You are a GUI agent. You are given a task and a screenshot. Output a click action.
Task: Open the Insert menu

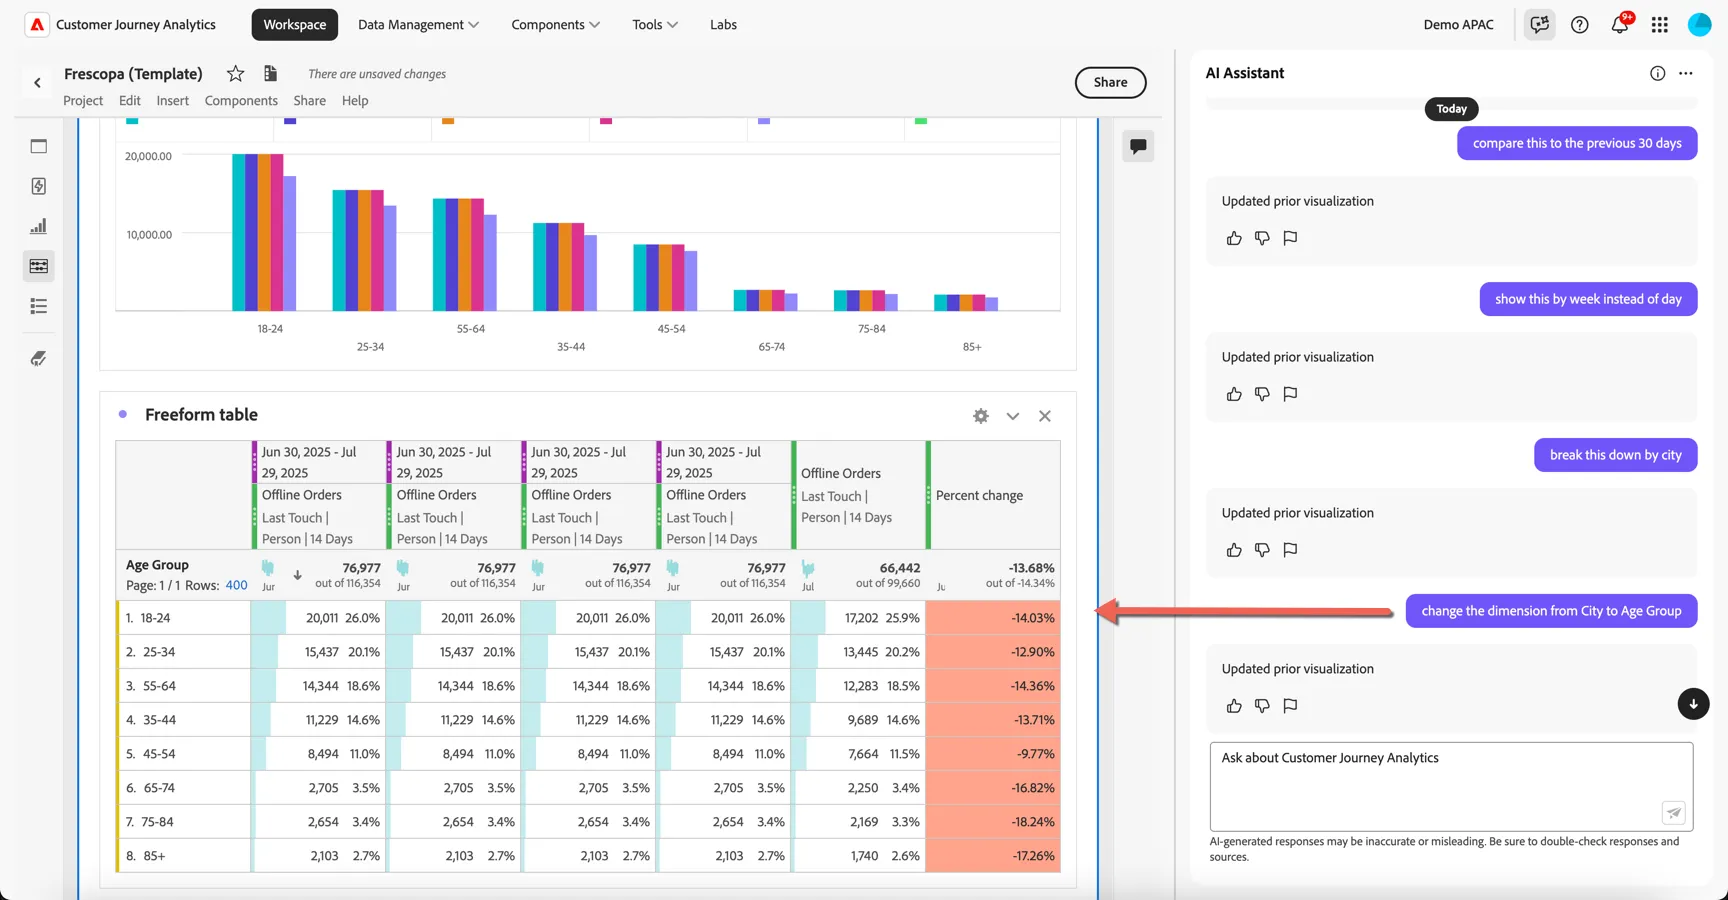pos(172,100)
